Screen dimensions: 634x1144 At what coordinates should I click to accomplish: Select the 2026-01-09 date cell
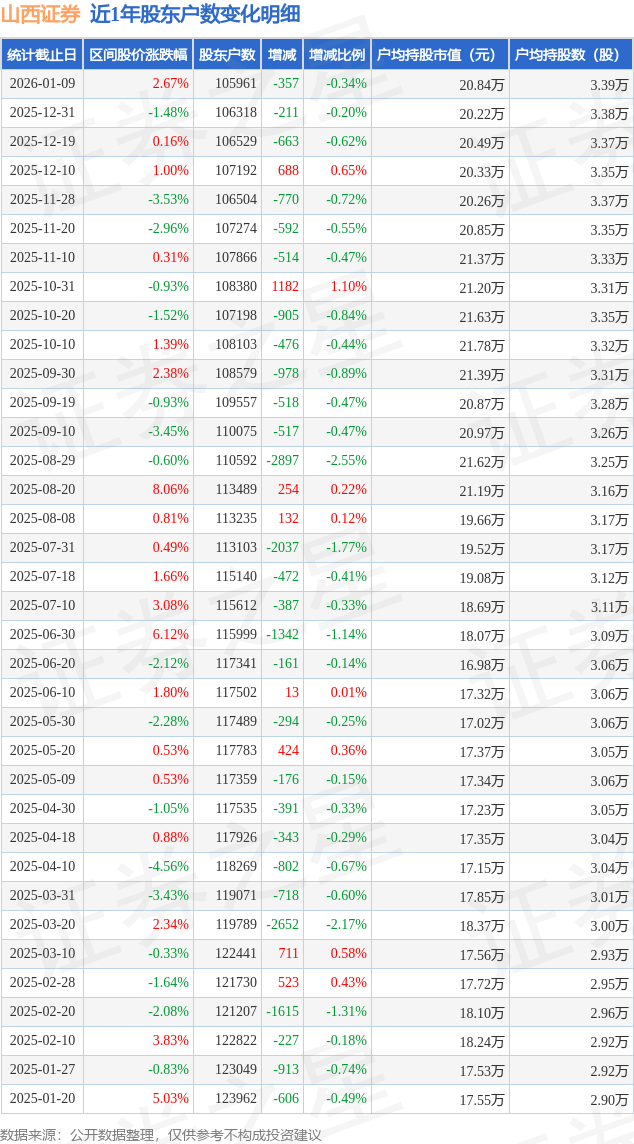pos(42,84)
